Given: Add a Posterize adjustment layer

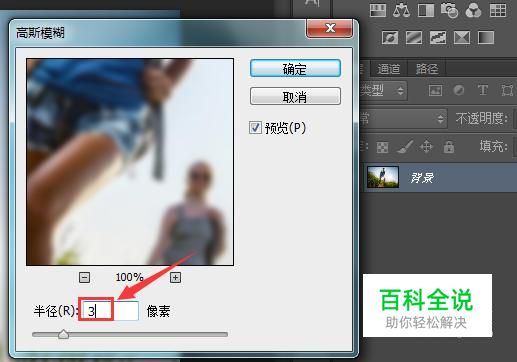Looking at the screenshot, I should (414, 37).
